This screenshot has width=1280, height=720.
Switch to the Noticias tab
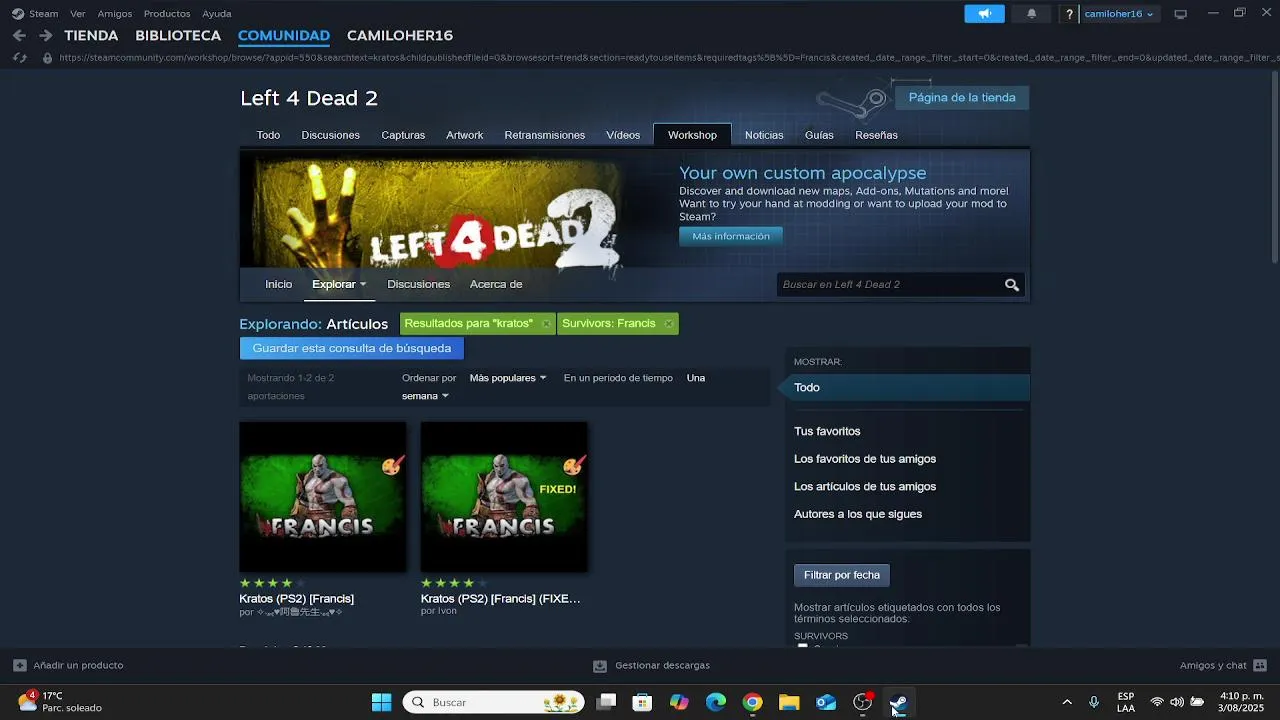[764, 135]
